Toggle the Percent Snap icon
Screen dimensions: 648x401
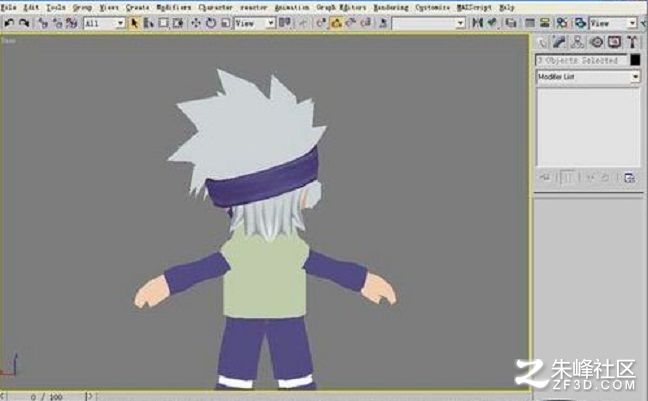pos(351,23)
